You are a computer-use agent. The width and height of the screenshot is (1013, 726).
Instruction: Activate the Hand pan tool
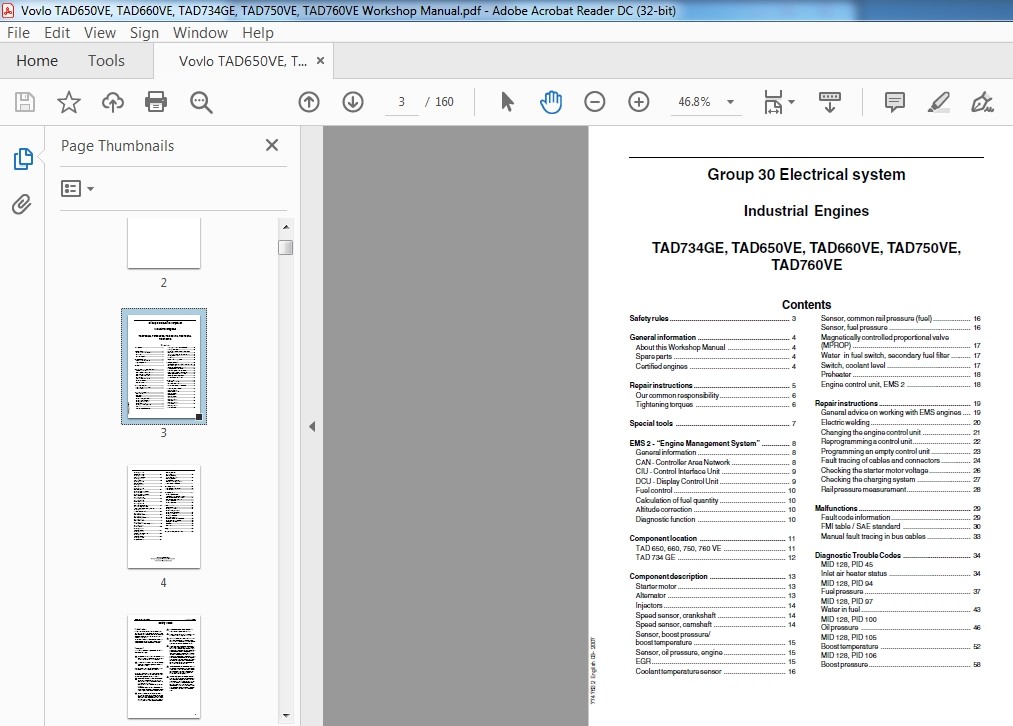coord(551,102)
